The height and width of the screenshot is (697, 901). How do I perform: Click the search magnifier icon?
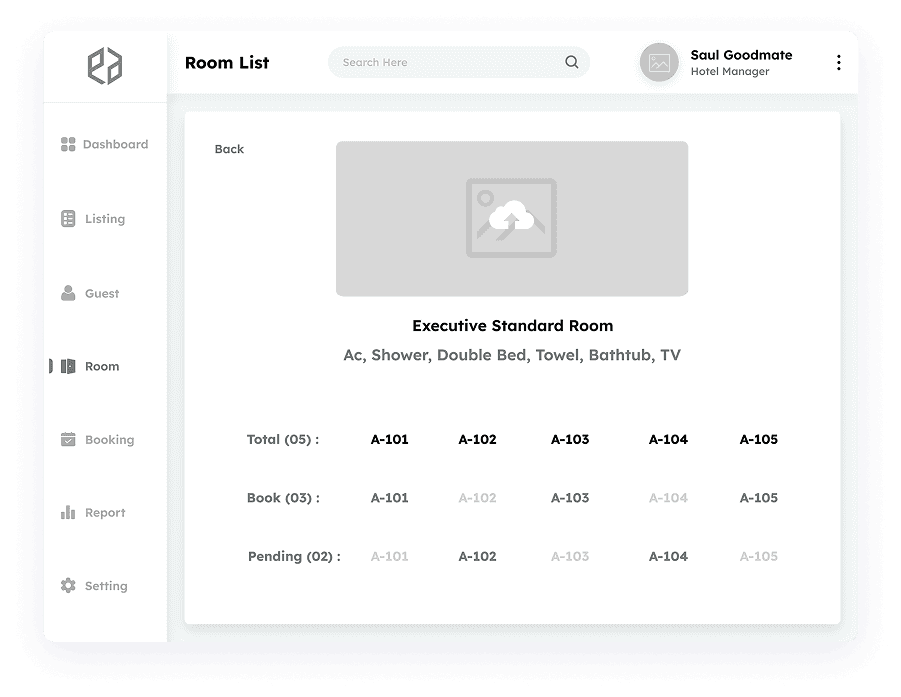[571, 62]
